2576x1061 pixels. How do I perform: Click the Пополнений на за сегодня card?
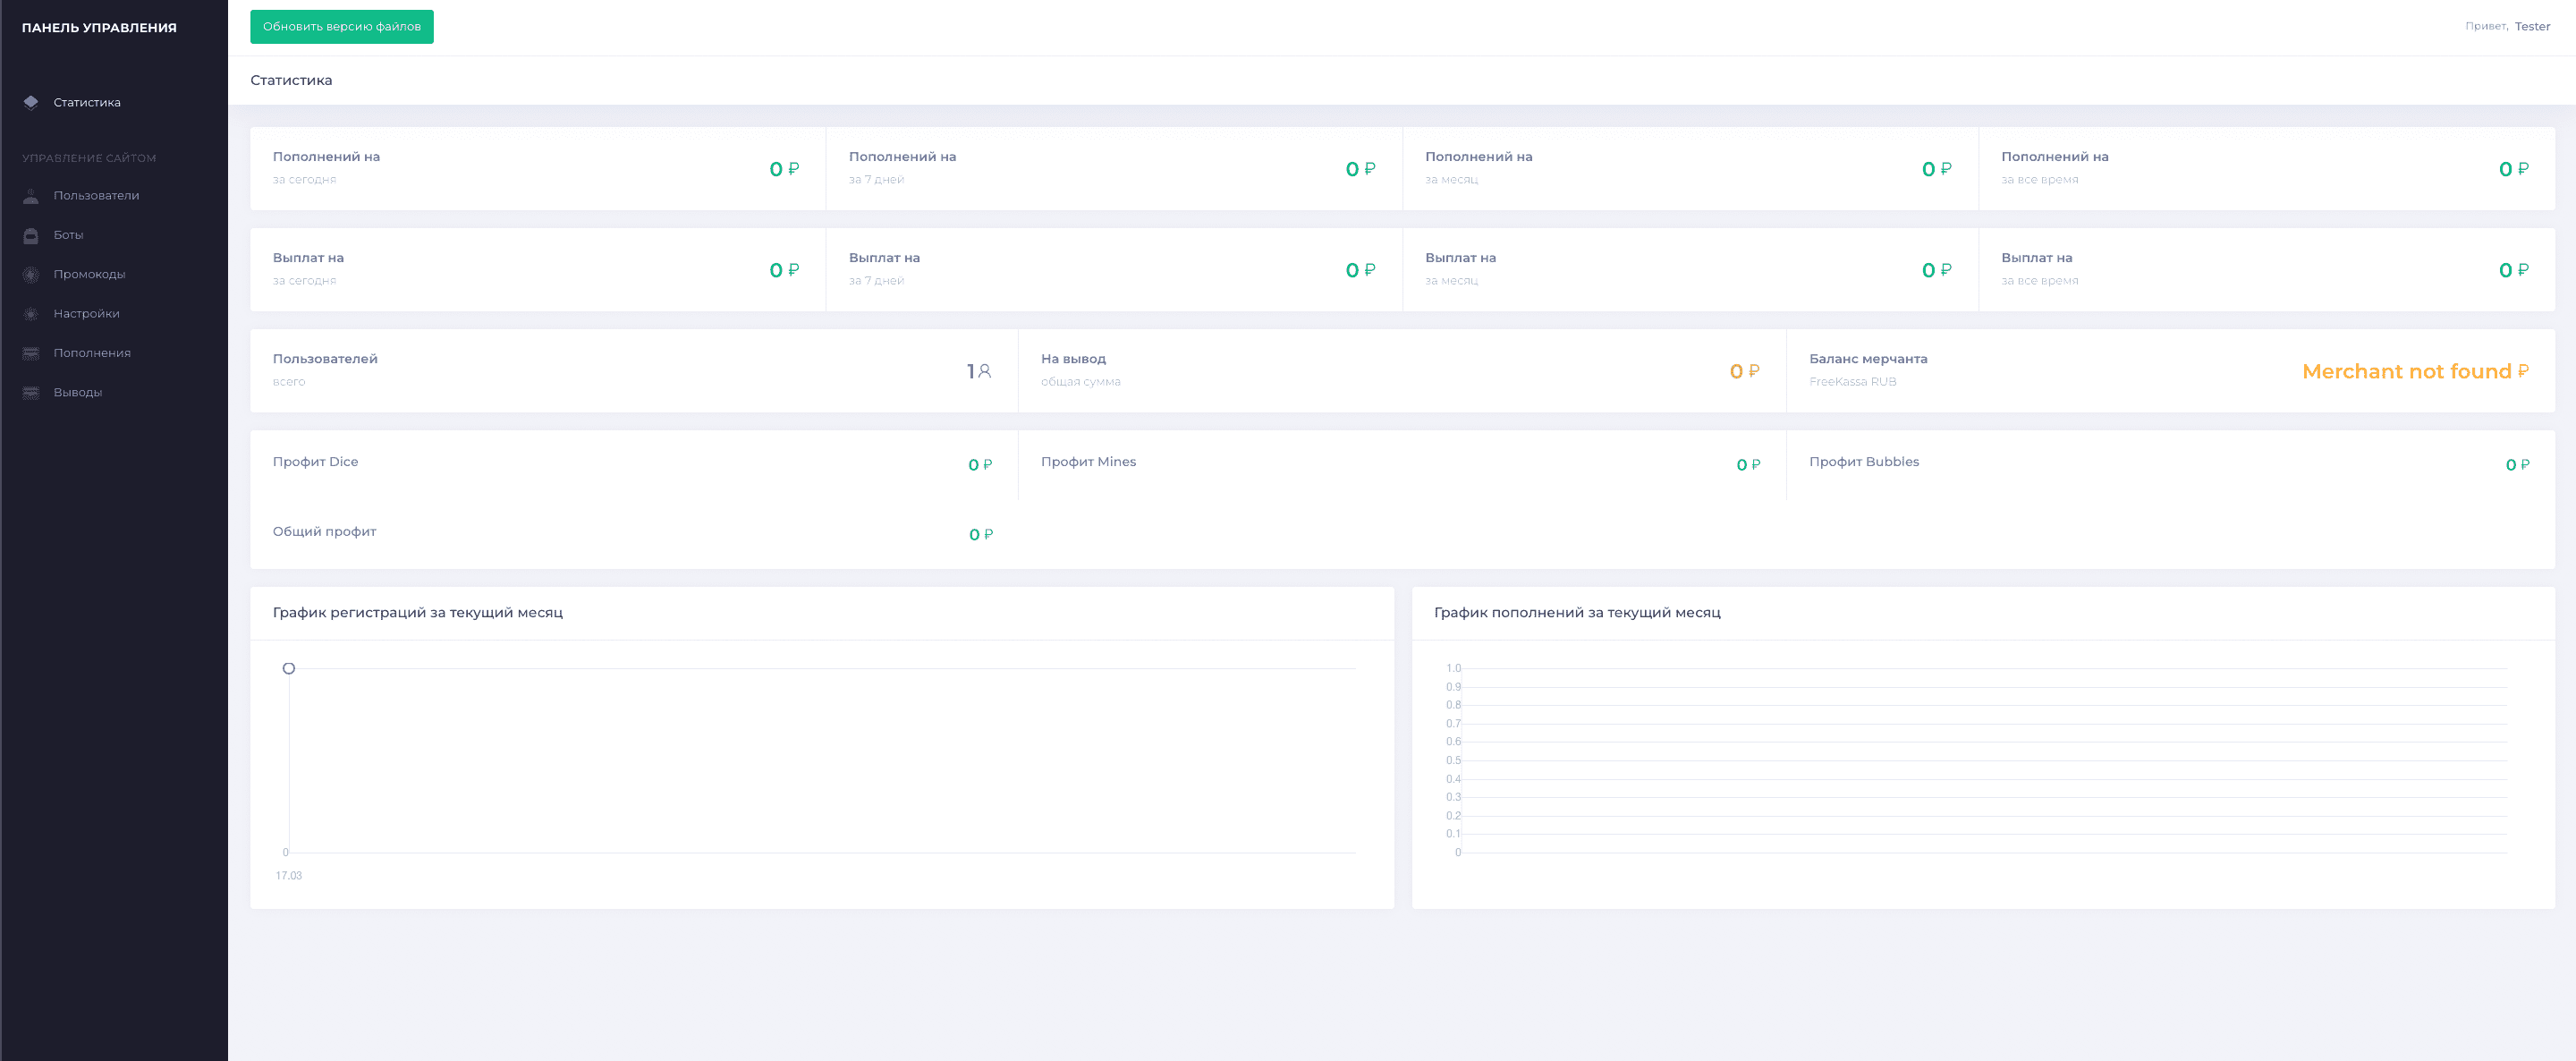pyautogui.click(x=537, y=168)
